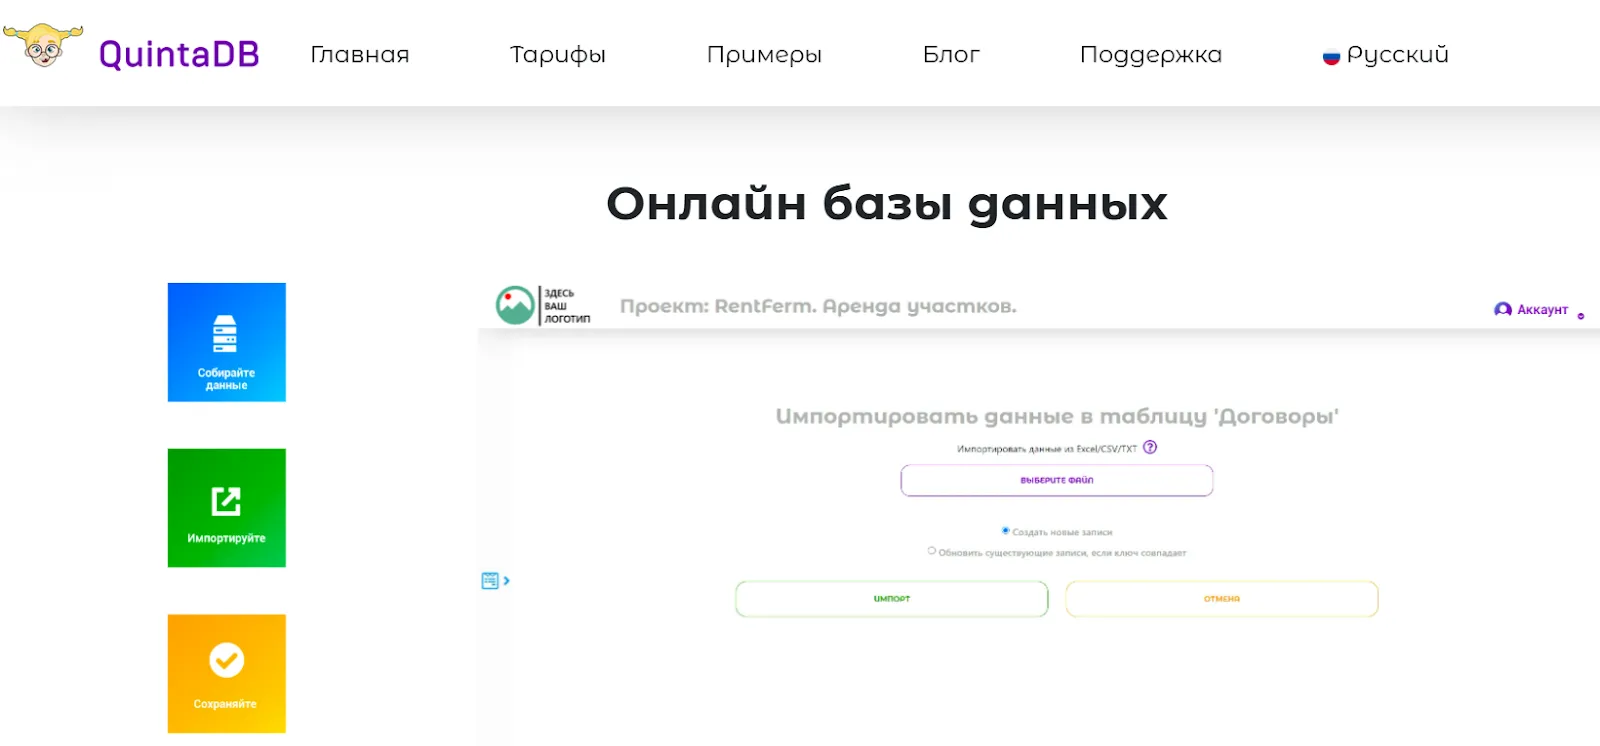Click the Проект: RentFerm project title

[818, 306]
